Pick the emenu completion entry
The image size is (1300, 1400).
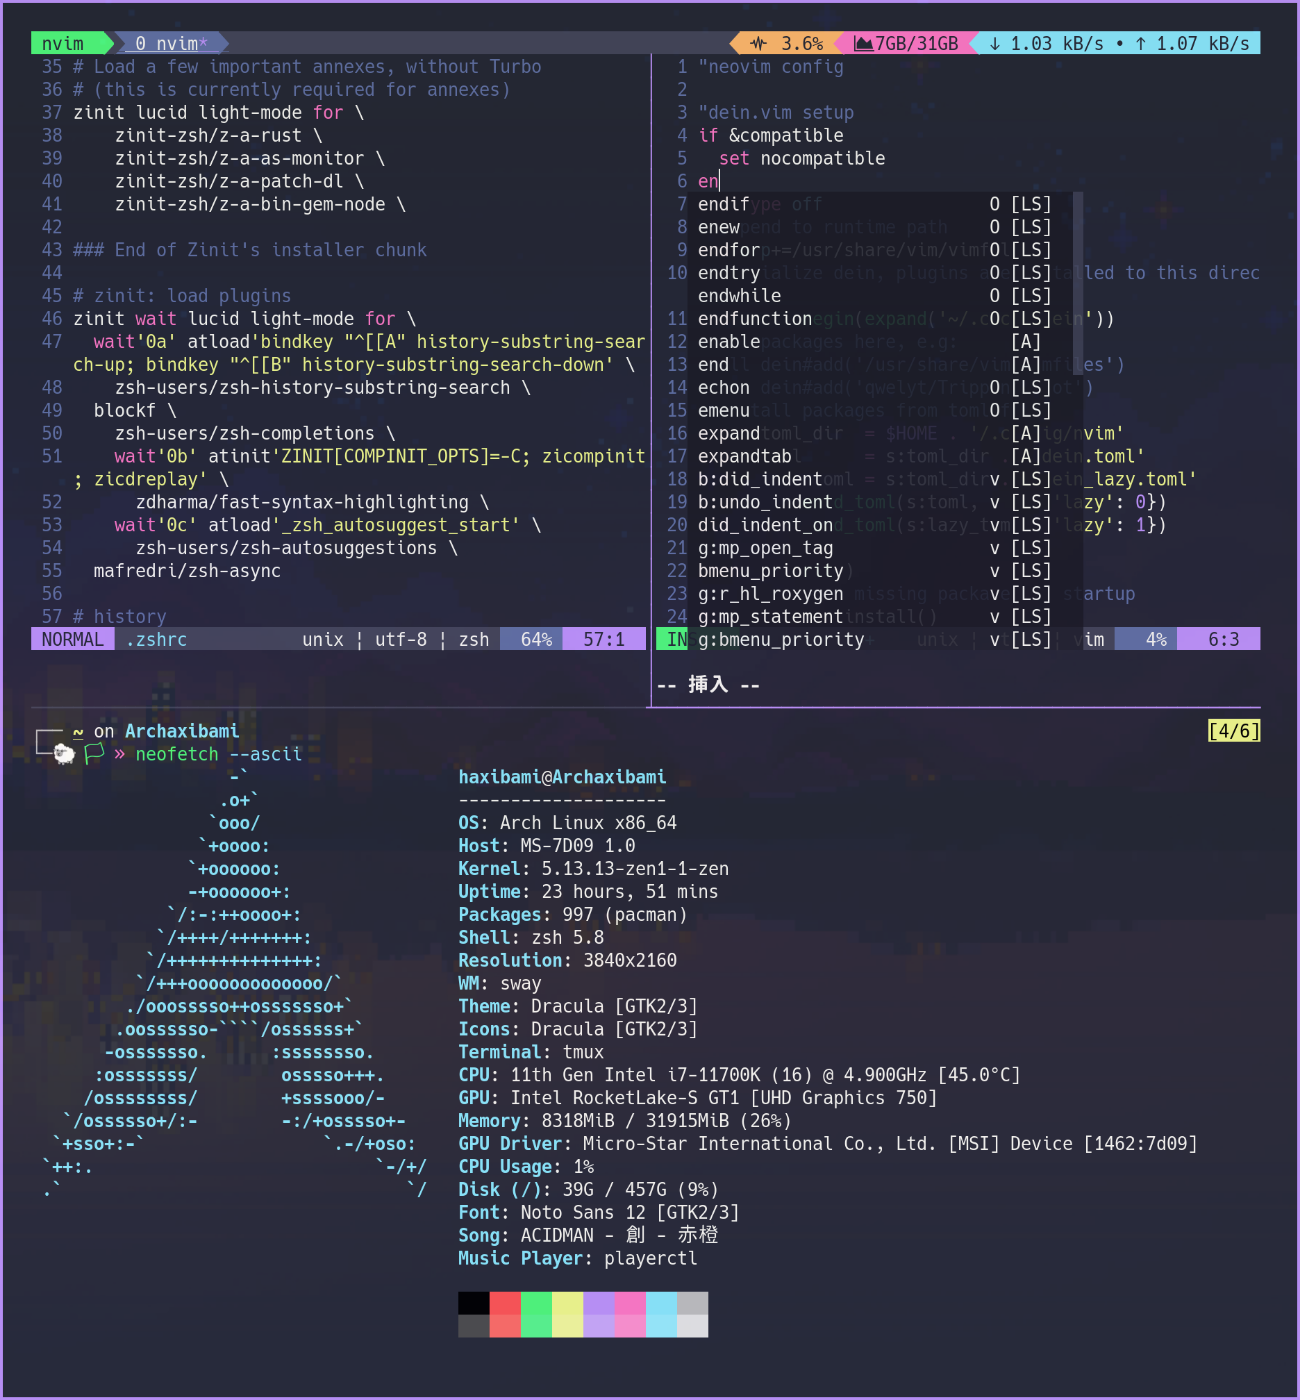tap(880, 411)
